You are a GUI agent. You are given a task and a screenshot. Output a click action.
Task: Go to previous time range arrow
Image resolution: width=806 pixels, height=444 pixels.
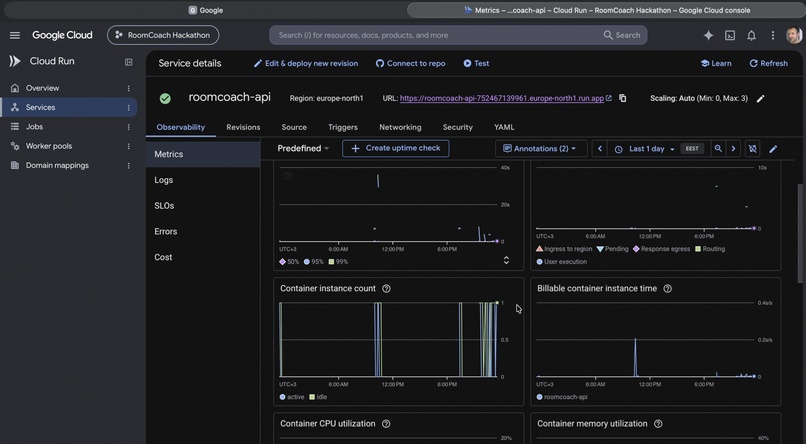(x=599, y=149)
